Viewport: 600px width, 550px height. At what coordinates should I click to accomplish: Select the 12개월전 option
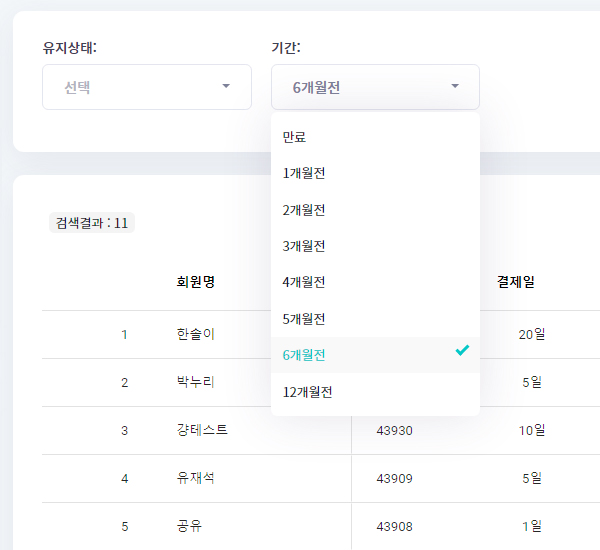[x=307, y=392]
